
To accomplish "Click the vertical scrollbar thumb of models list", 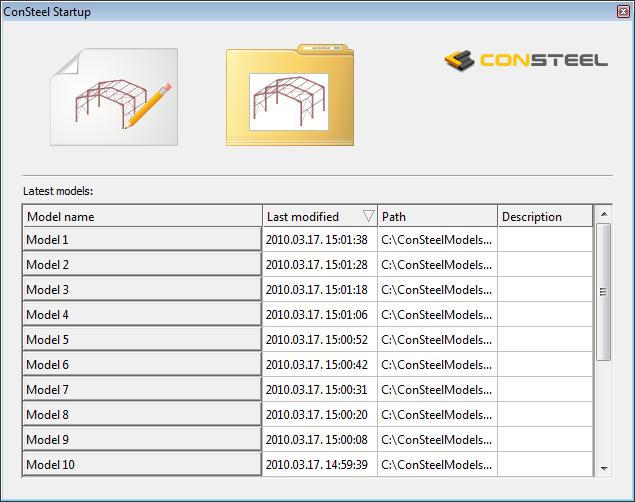I will tap(604, 291).
